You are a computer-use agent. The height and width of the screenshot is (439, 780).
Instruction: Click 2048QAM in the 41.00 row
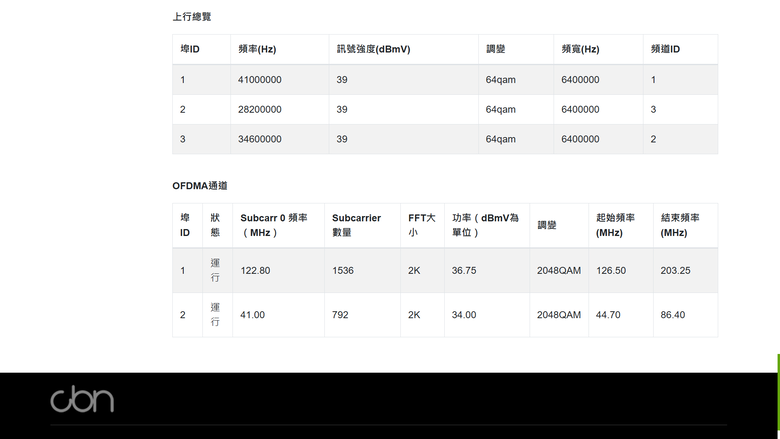coord(559,315)
